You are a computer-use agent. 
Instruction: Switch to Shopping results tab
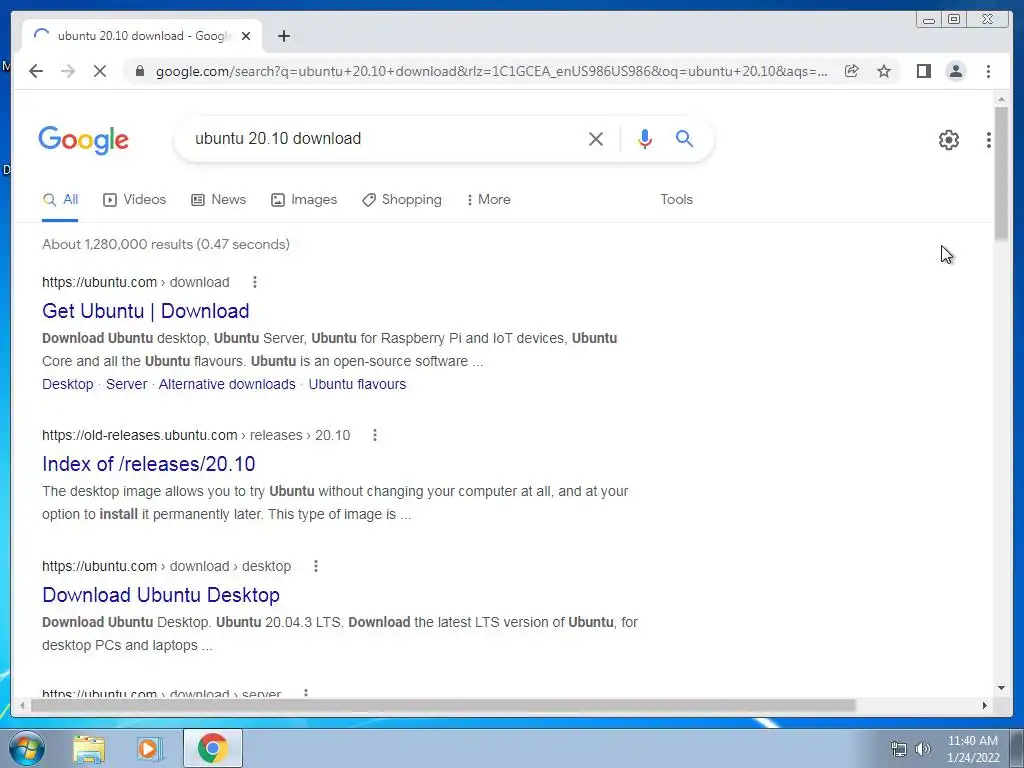(x=402, y=200)
